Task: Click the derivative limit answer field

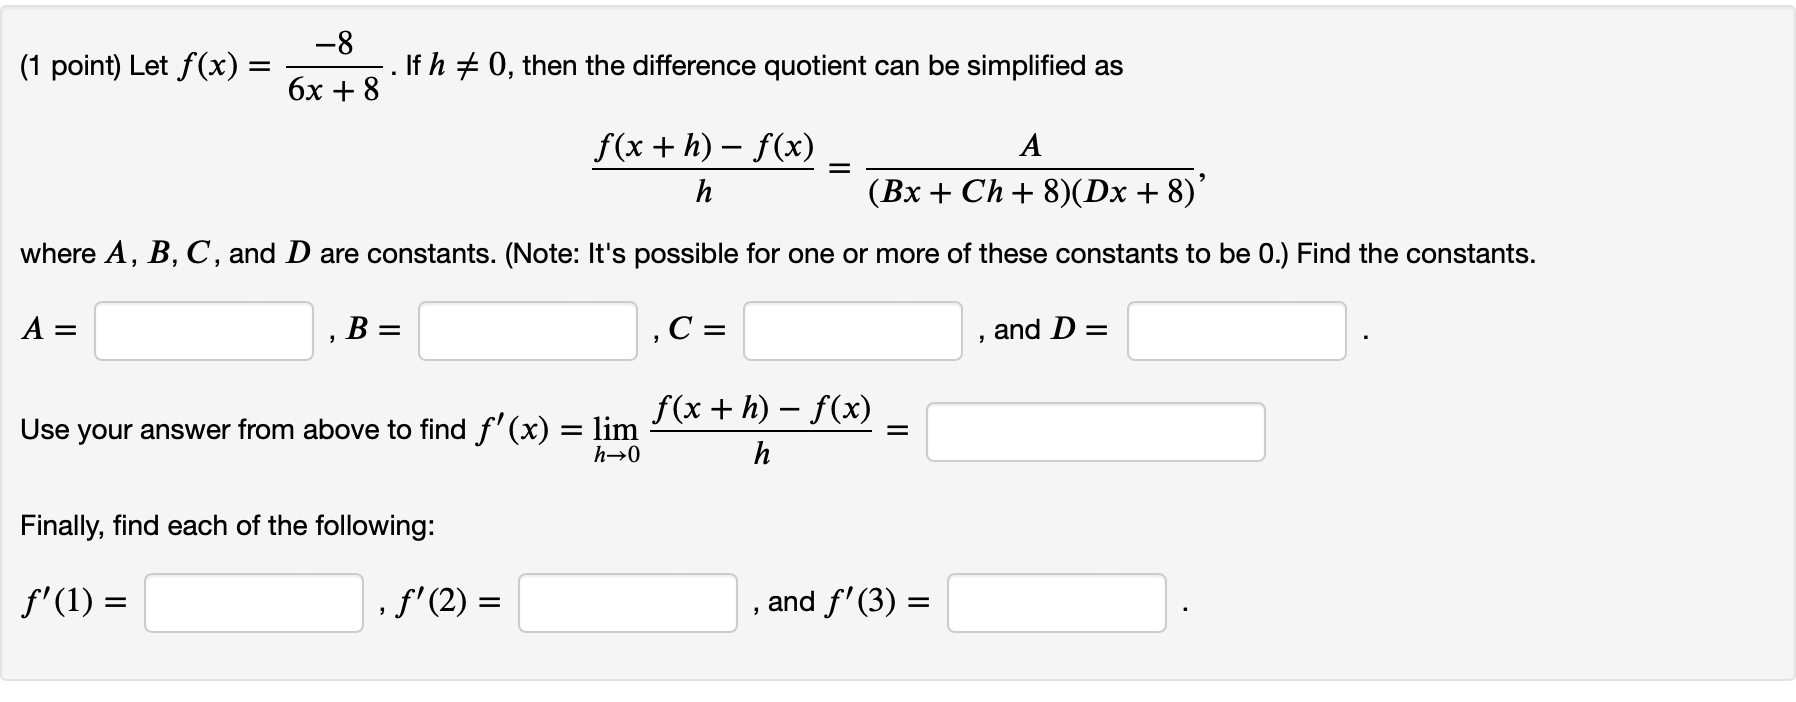Action: (1096, 431)
